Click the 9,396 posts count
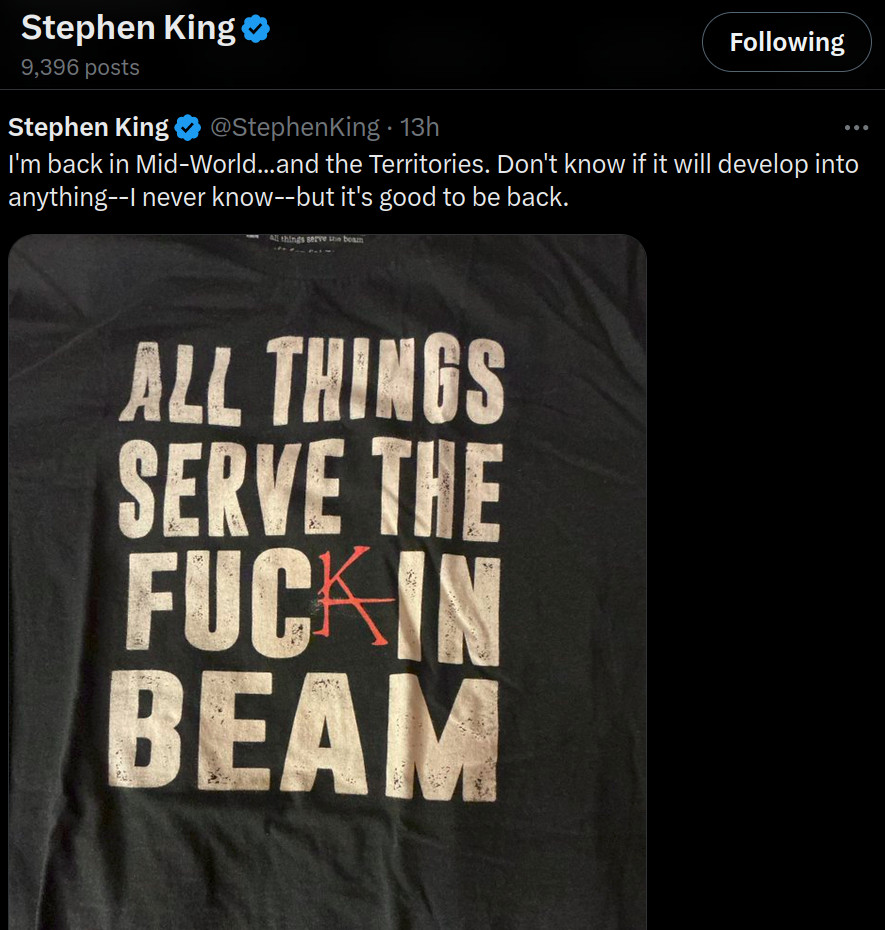The image size is (885, 930). point(80,68)
